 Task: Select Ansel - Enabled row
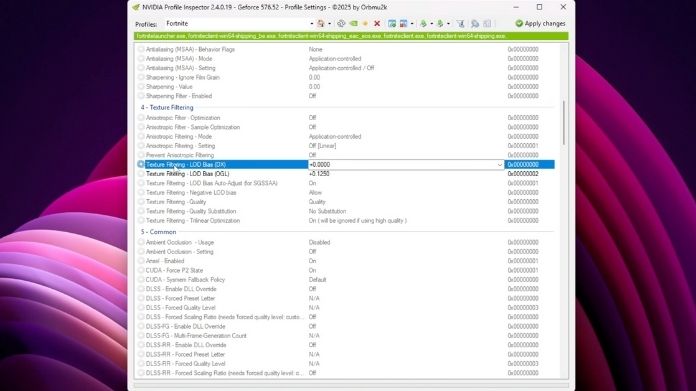click(346, 261)
